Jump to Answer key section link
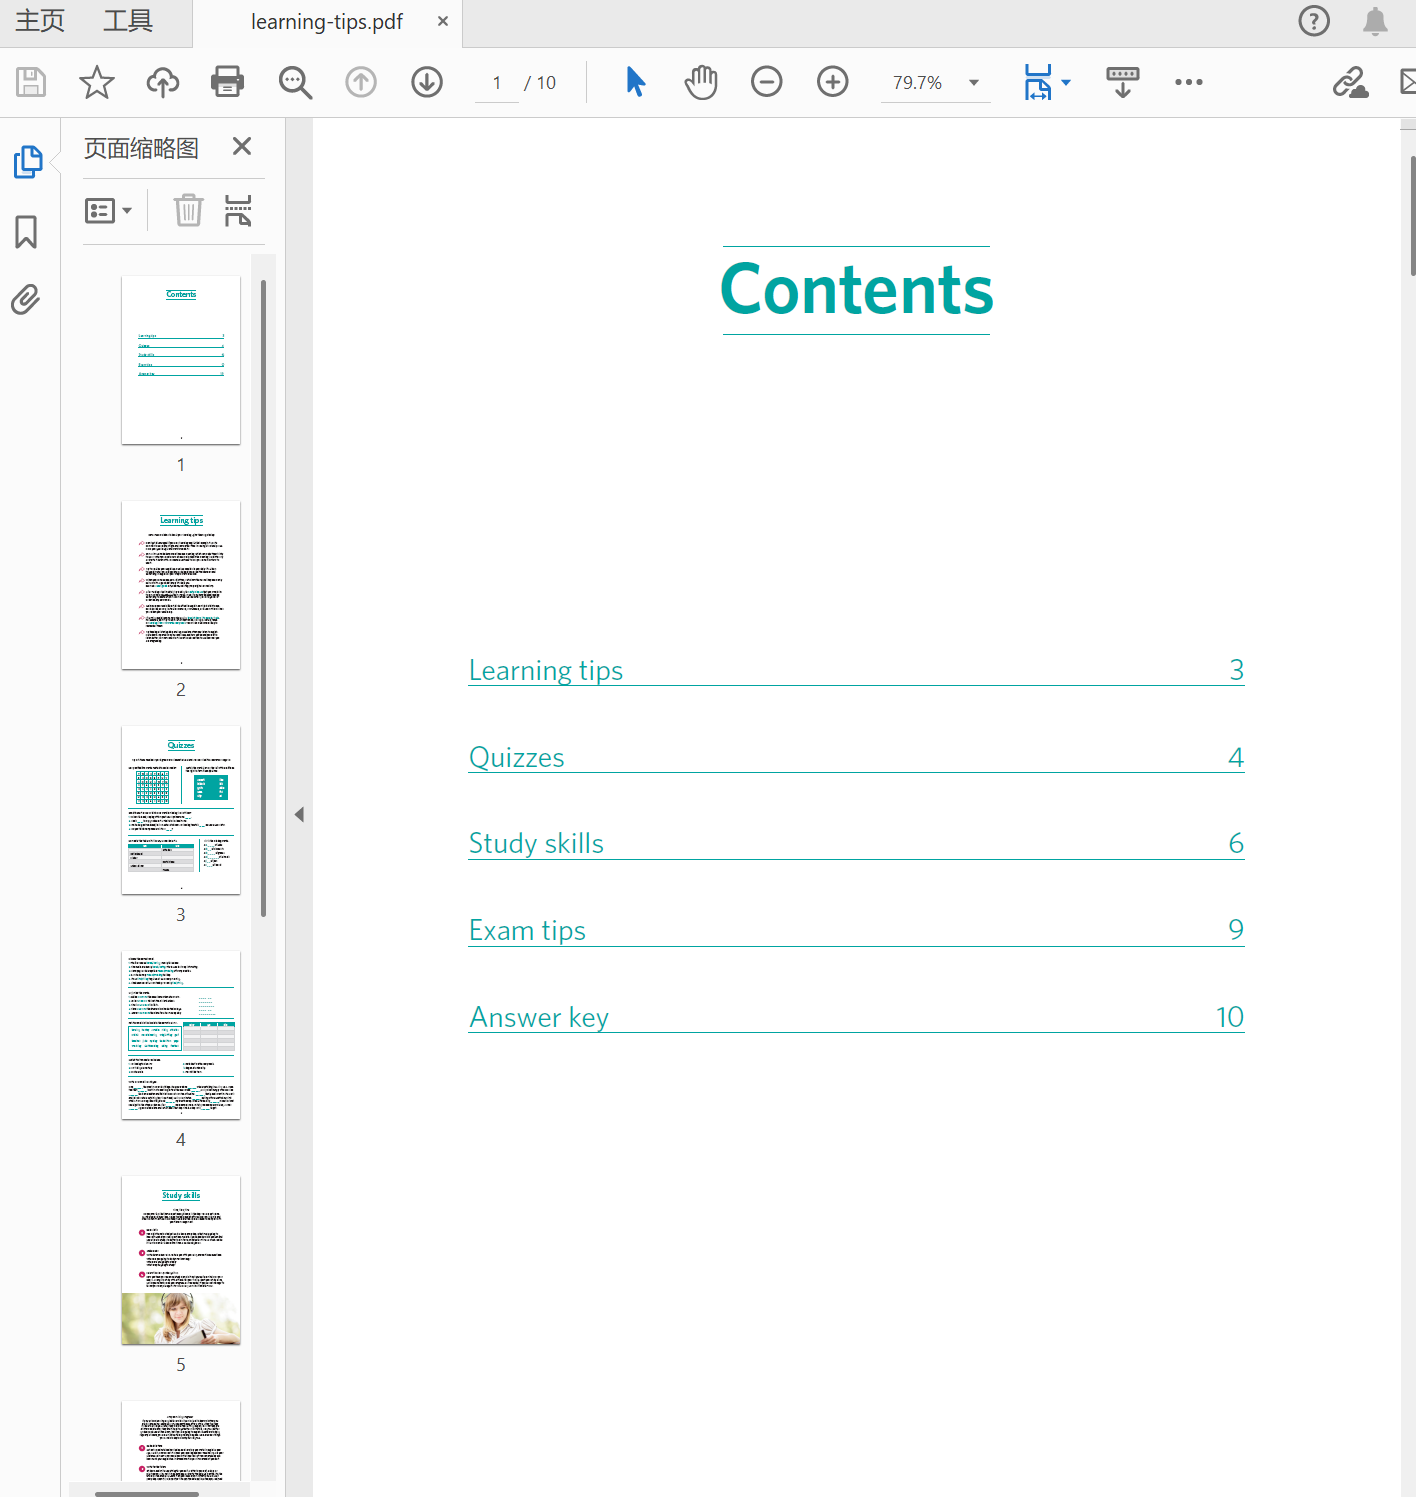 coord(539,1018)
